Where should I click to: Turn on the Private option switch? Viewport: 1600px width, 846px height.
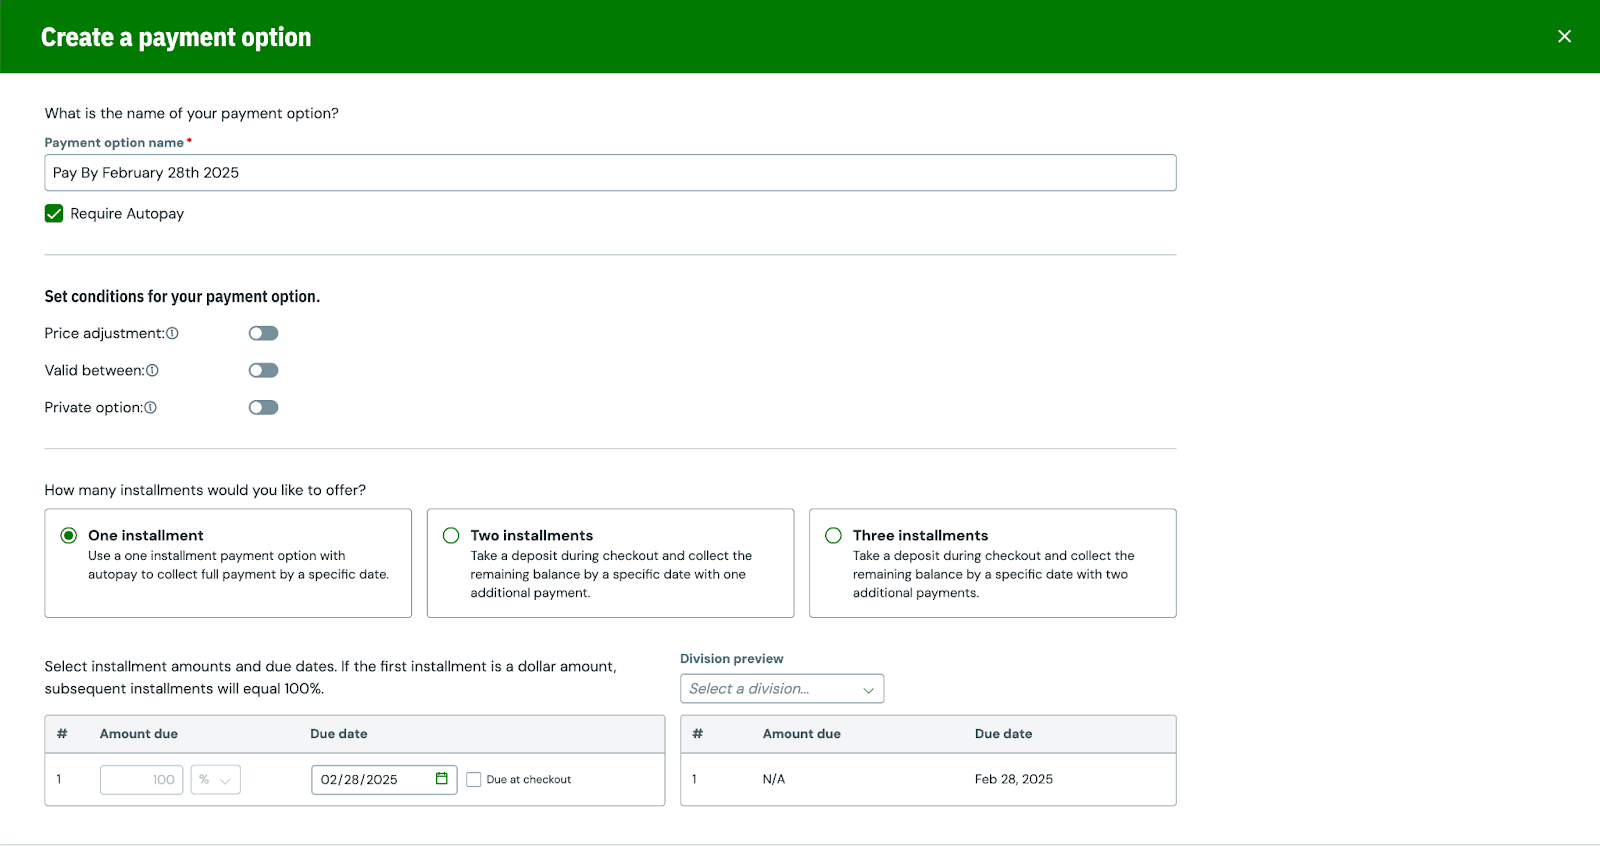[x=264, y=408]
